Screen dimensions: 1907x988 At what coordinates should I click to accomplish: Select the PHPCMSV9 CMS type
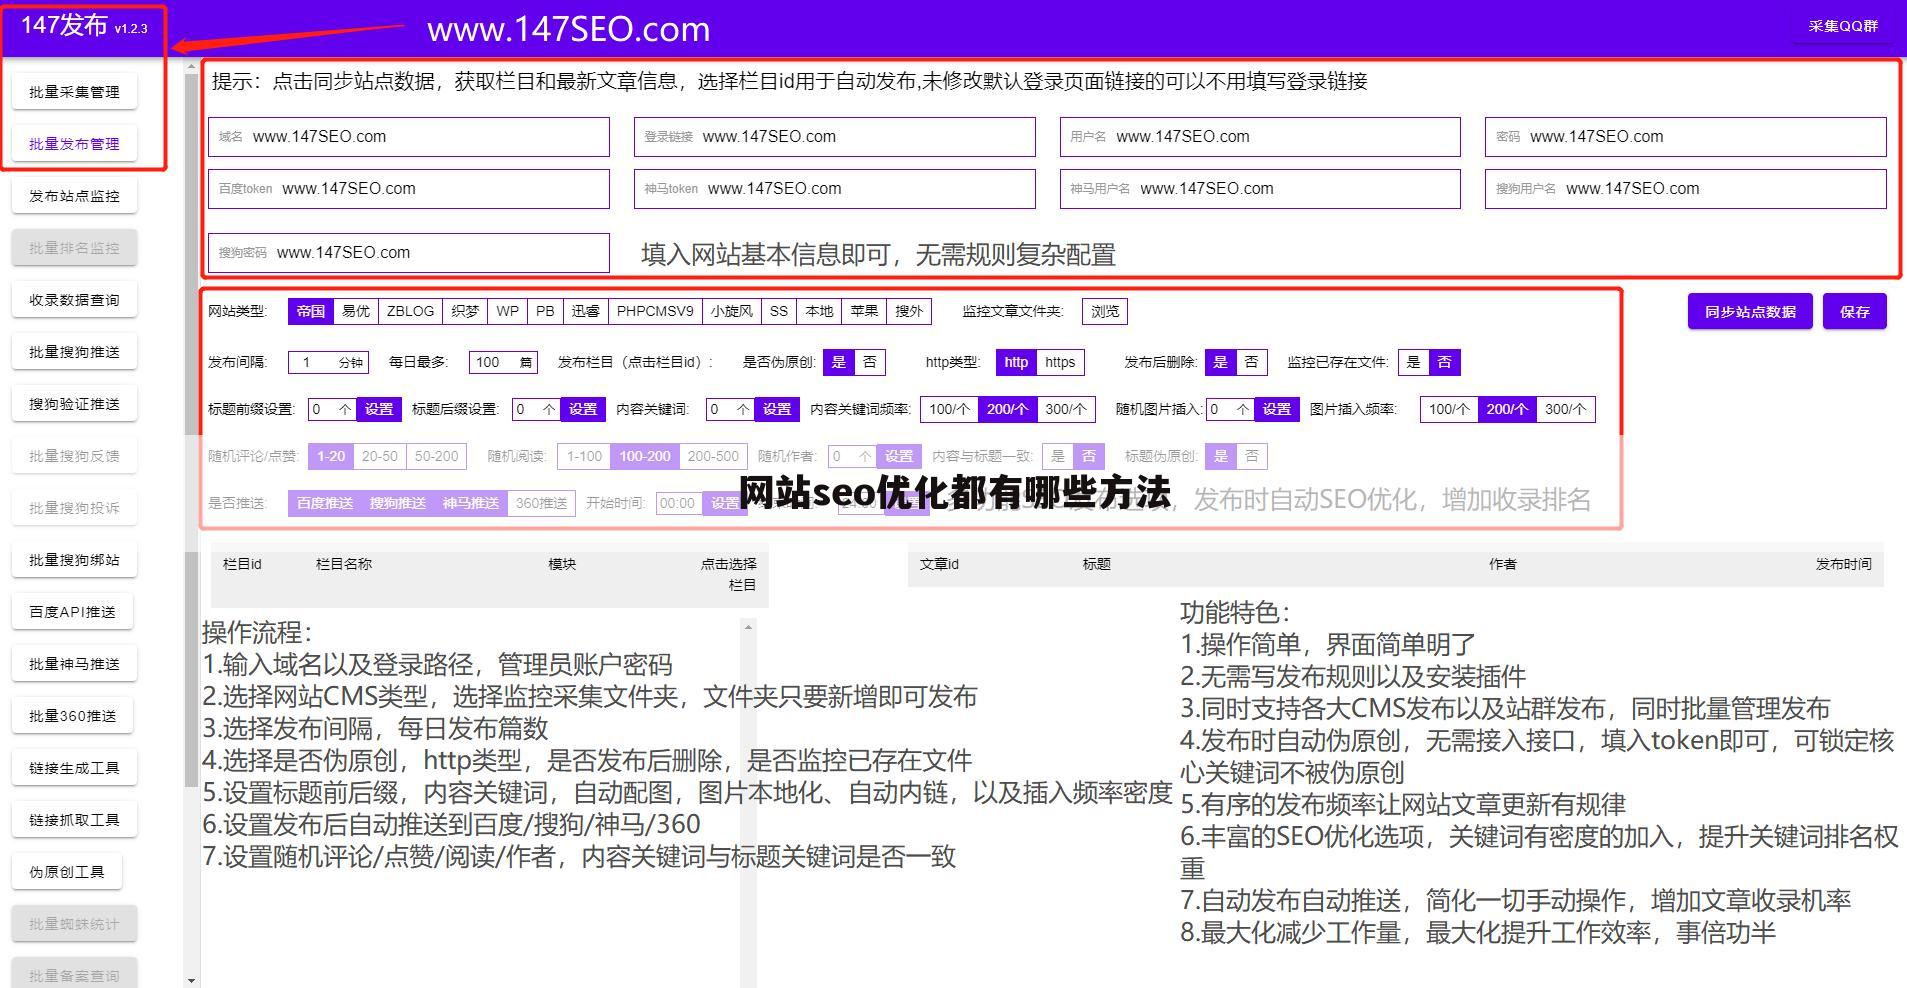click(655, 311)
